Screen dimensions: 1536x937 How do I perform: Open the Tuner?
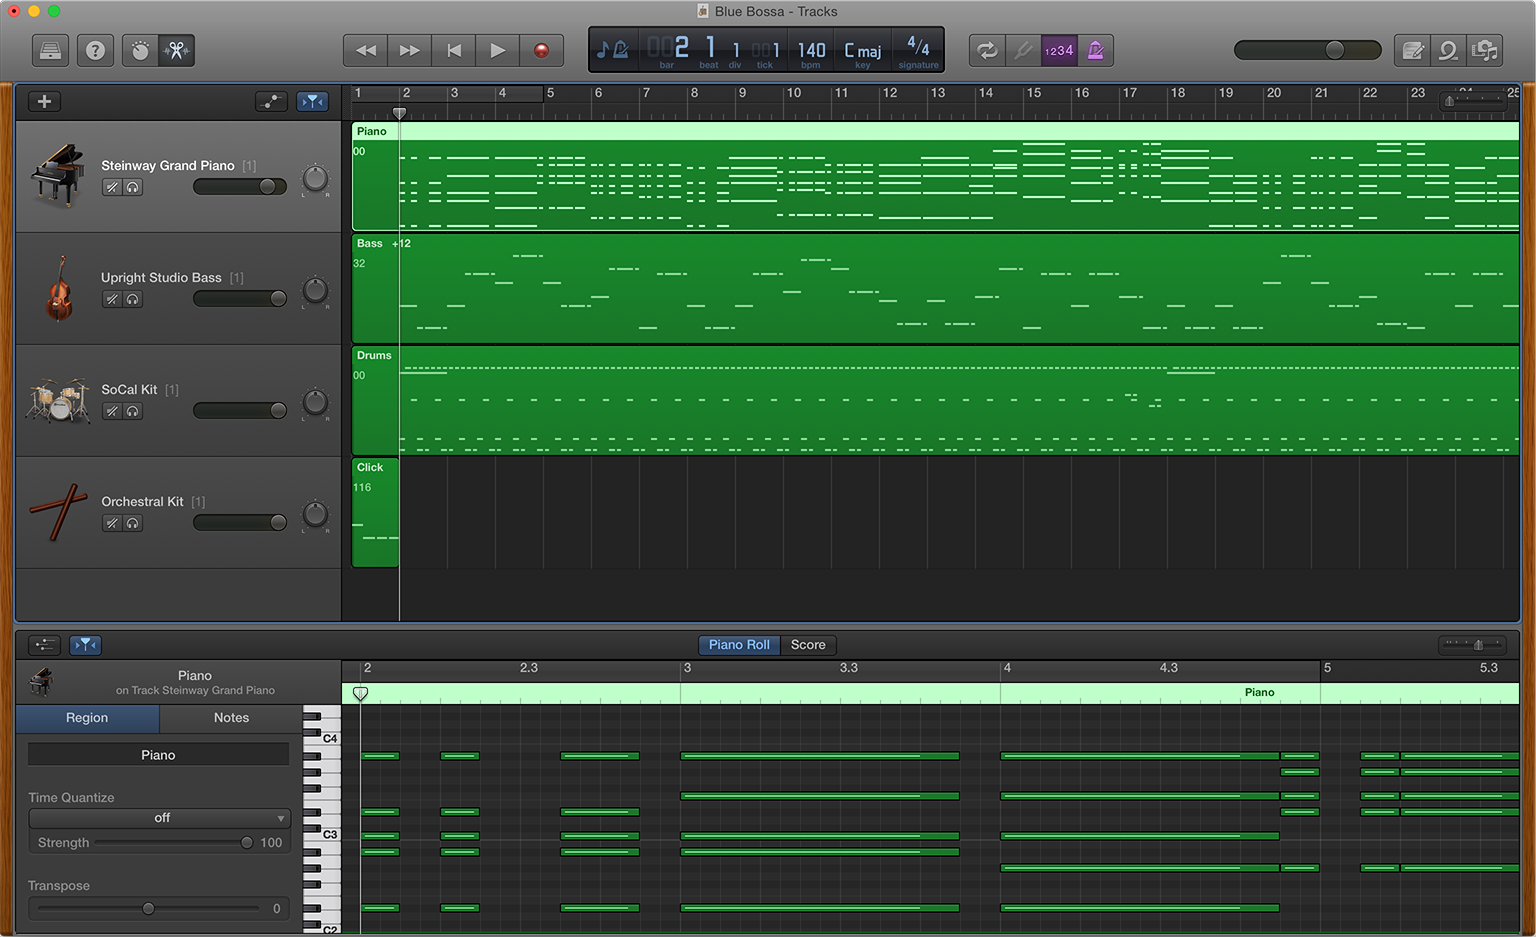[x=1022, y=50]
